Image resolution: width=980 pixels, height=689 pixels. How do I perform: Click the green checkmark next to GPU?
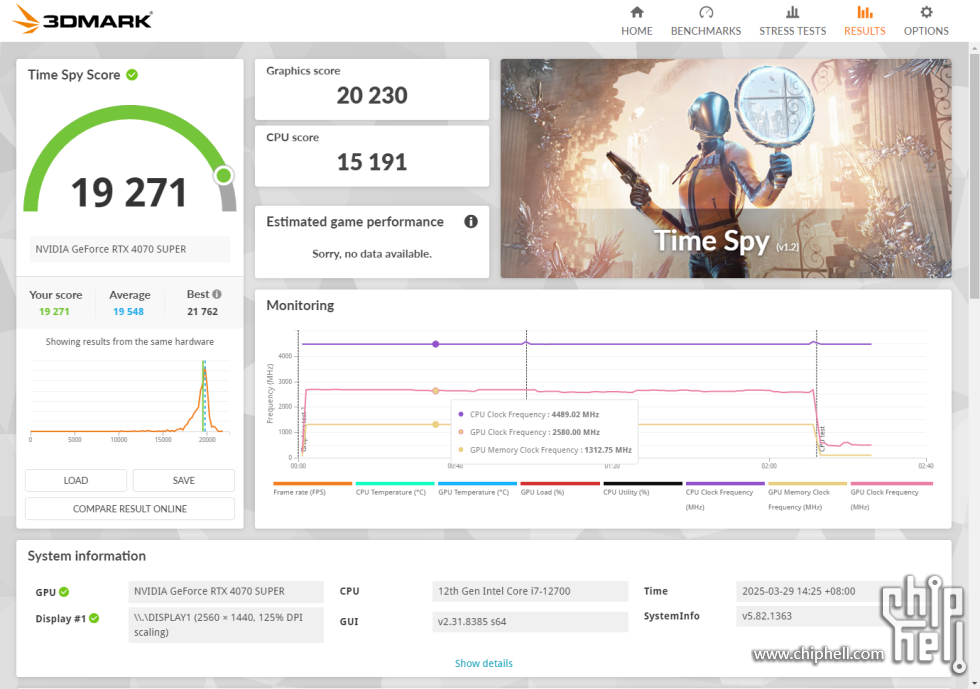coord(64,591)
